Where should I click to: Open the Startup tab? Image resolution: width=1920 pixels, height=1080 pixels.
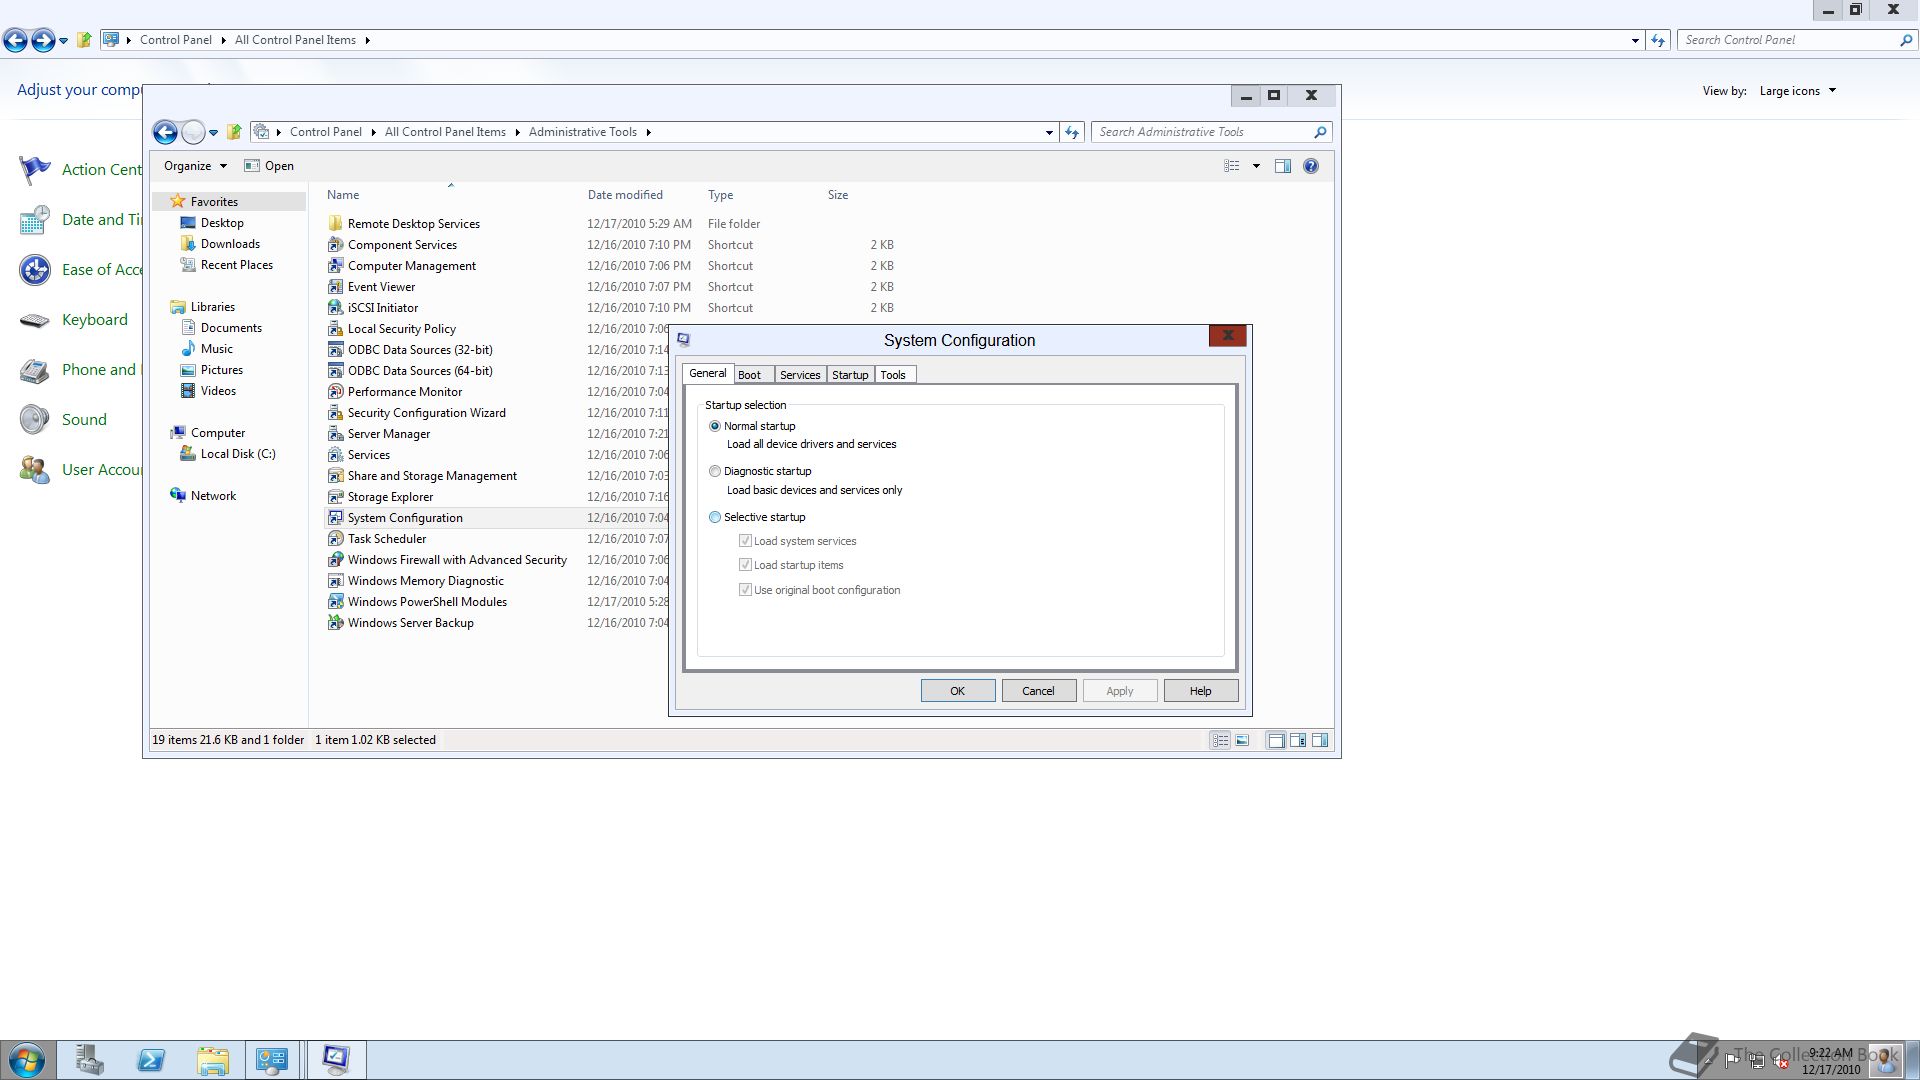(850, 375)
